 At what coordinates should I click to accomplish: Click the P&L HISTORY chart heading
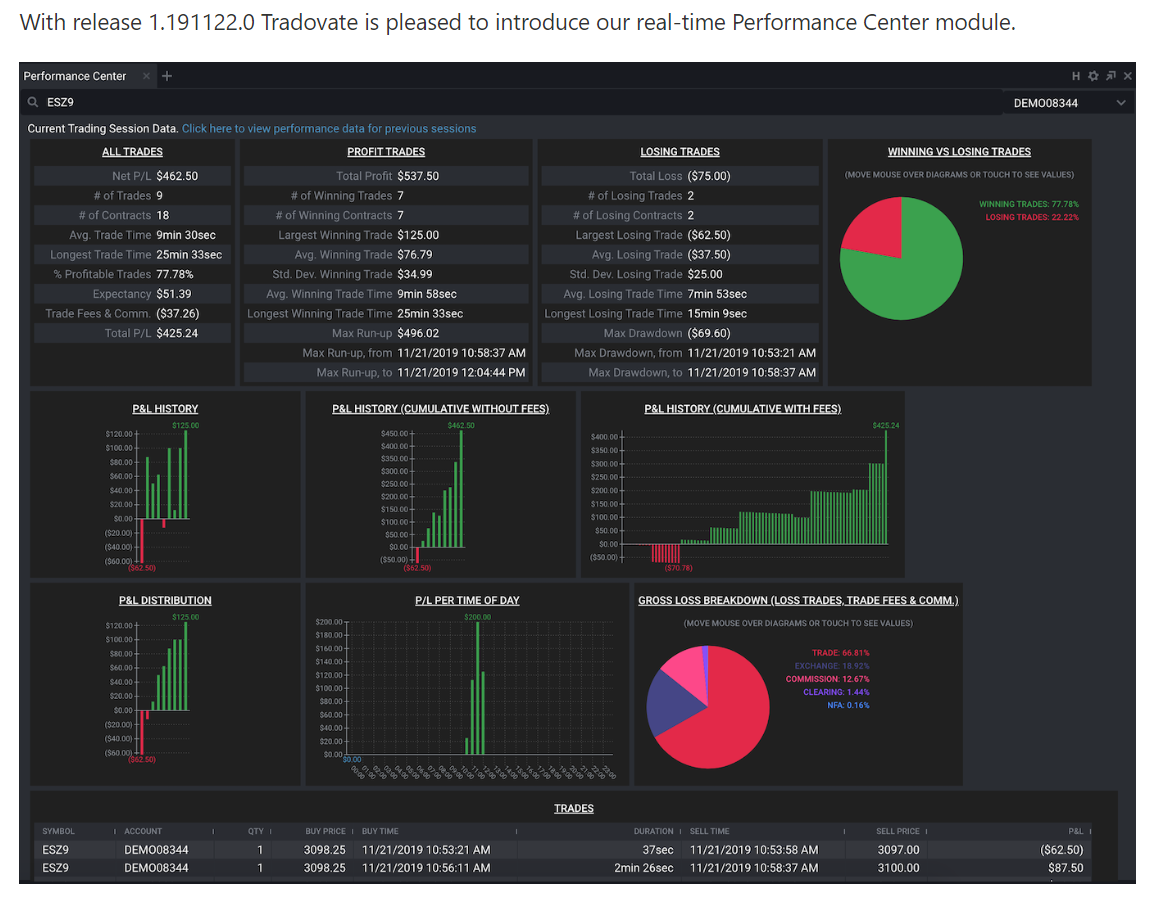pyautogui.click(x=165, y=409)
